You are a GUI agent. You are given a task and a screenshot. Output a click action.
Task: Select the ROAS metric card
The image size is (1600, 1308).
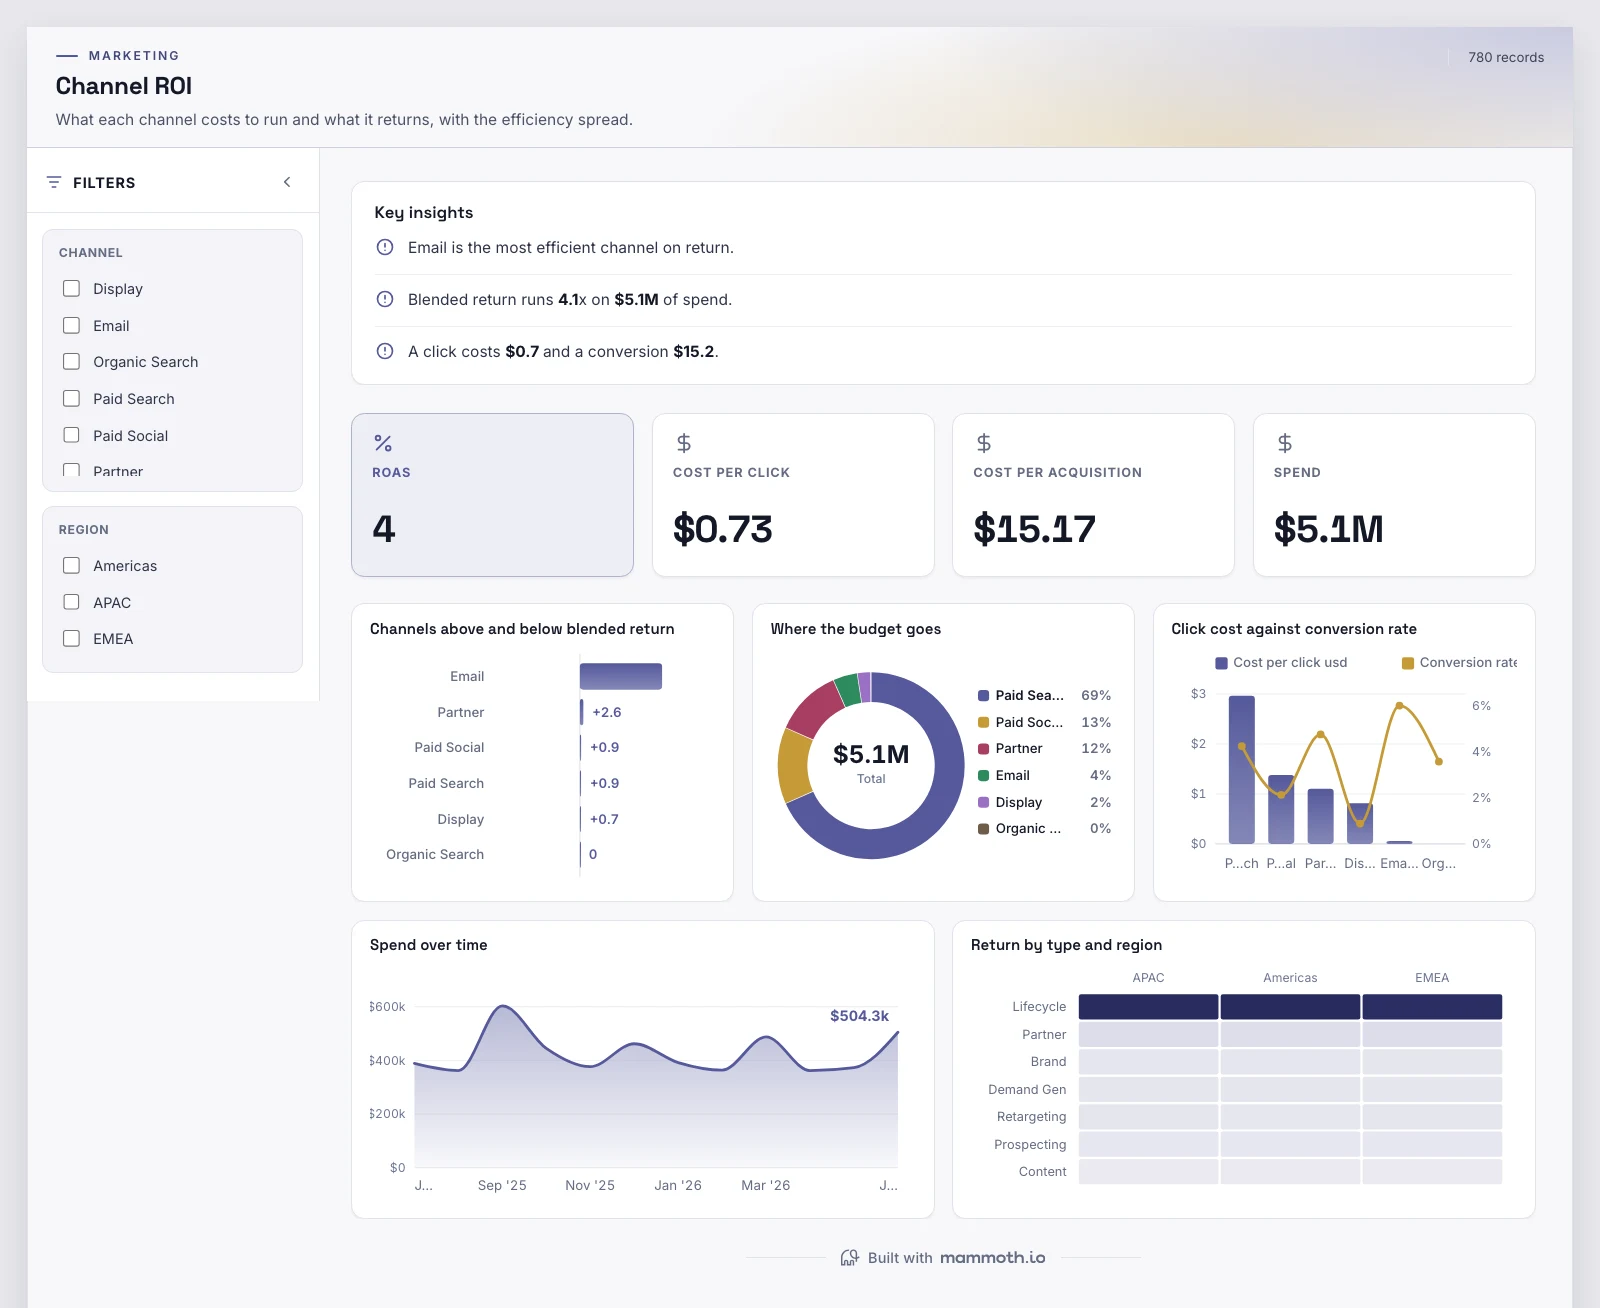(x=492, y=495)
